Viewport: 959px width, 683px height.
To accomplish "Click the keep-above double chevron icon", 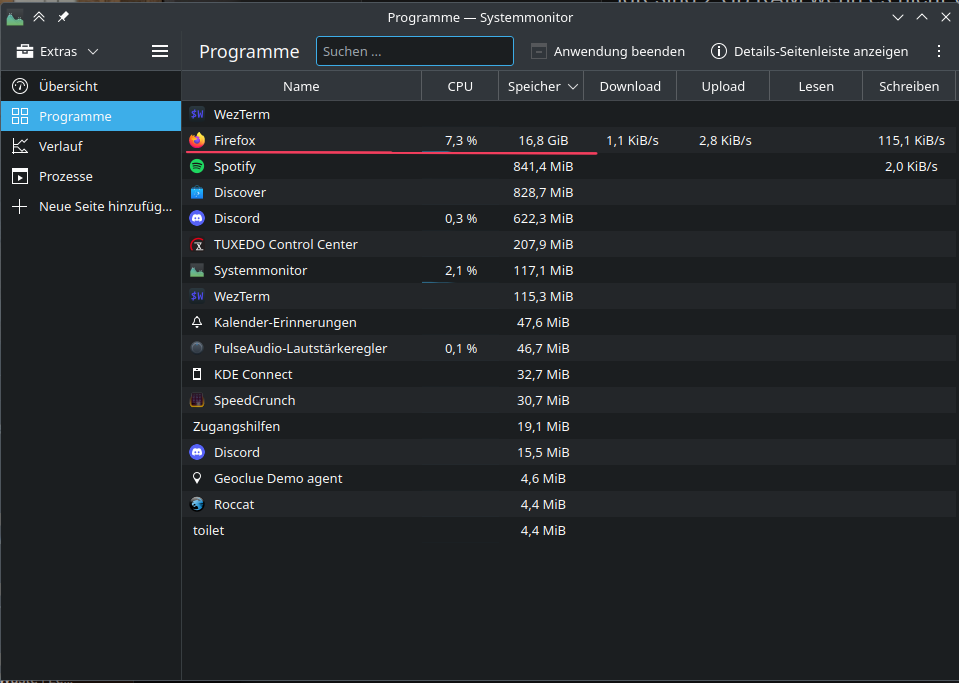I will [x=39, y=17].
